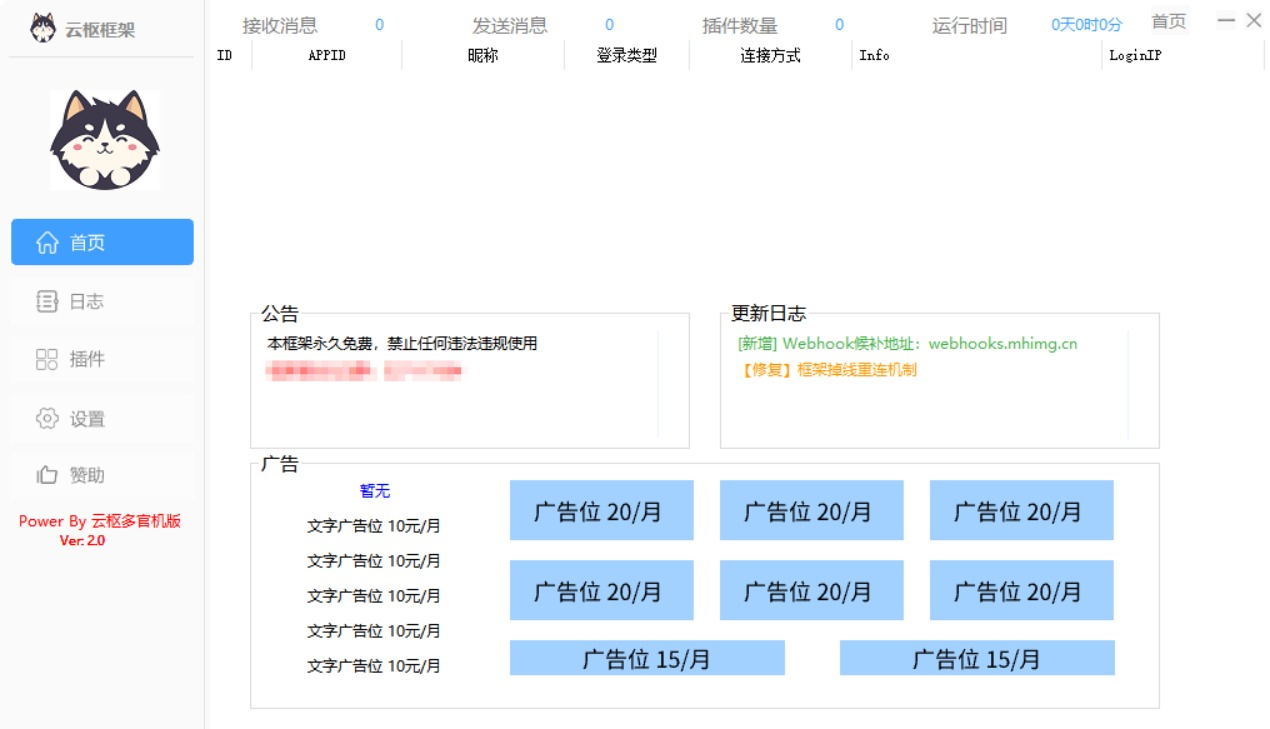Select the 连接方式 column header
Image resolution: width=1270 pixels, height=729 pixels.
click(x=770, y=56)
